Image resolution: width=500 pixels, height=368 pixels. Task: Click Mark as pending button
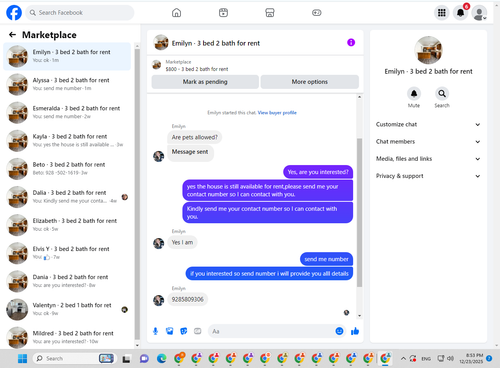205,82
